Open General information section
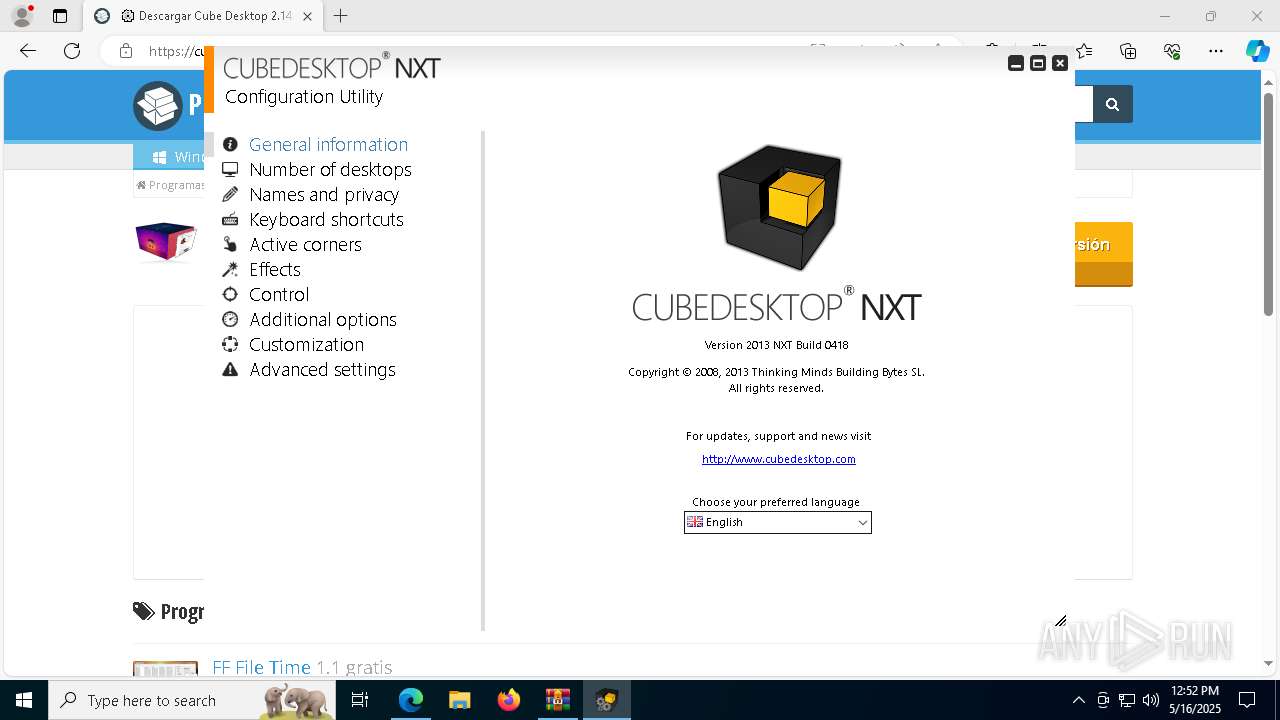 [328, 144]
